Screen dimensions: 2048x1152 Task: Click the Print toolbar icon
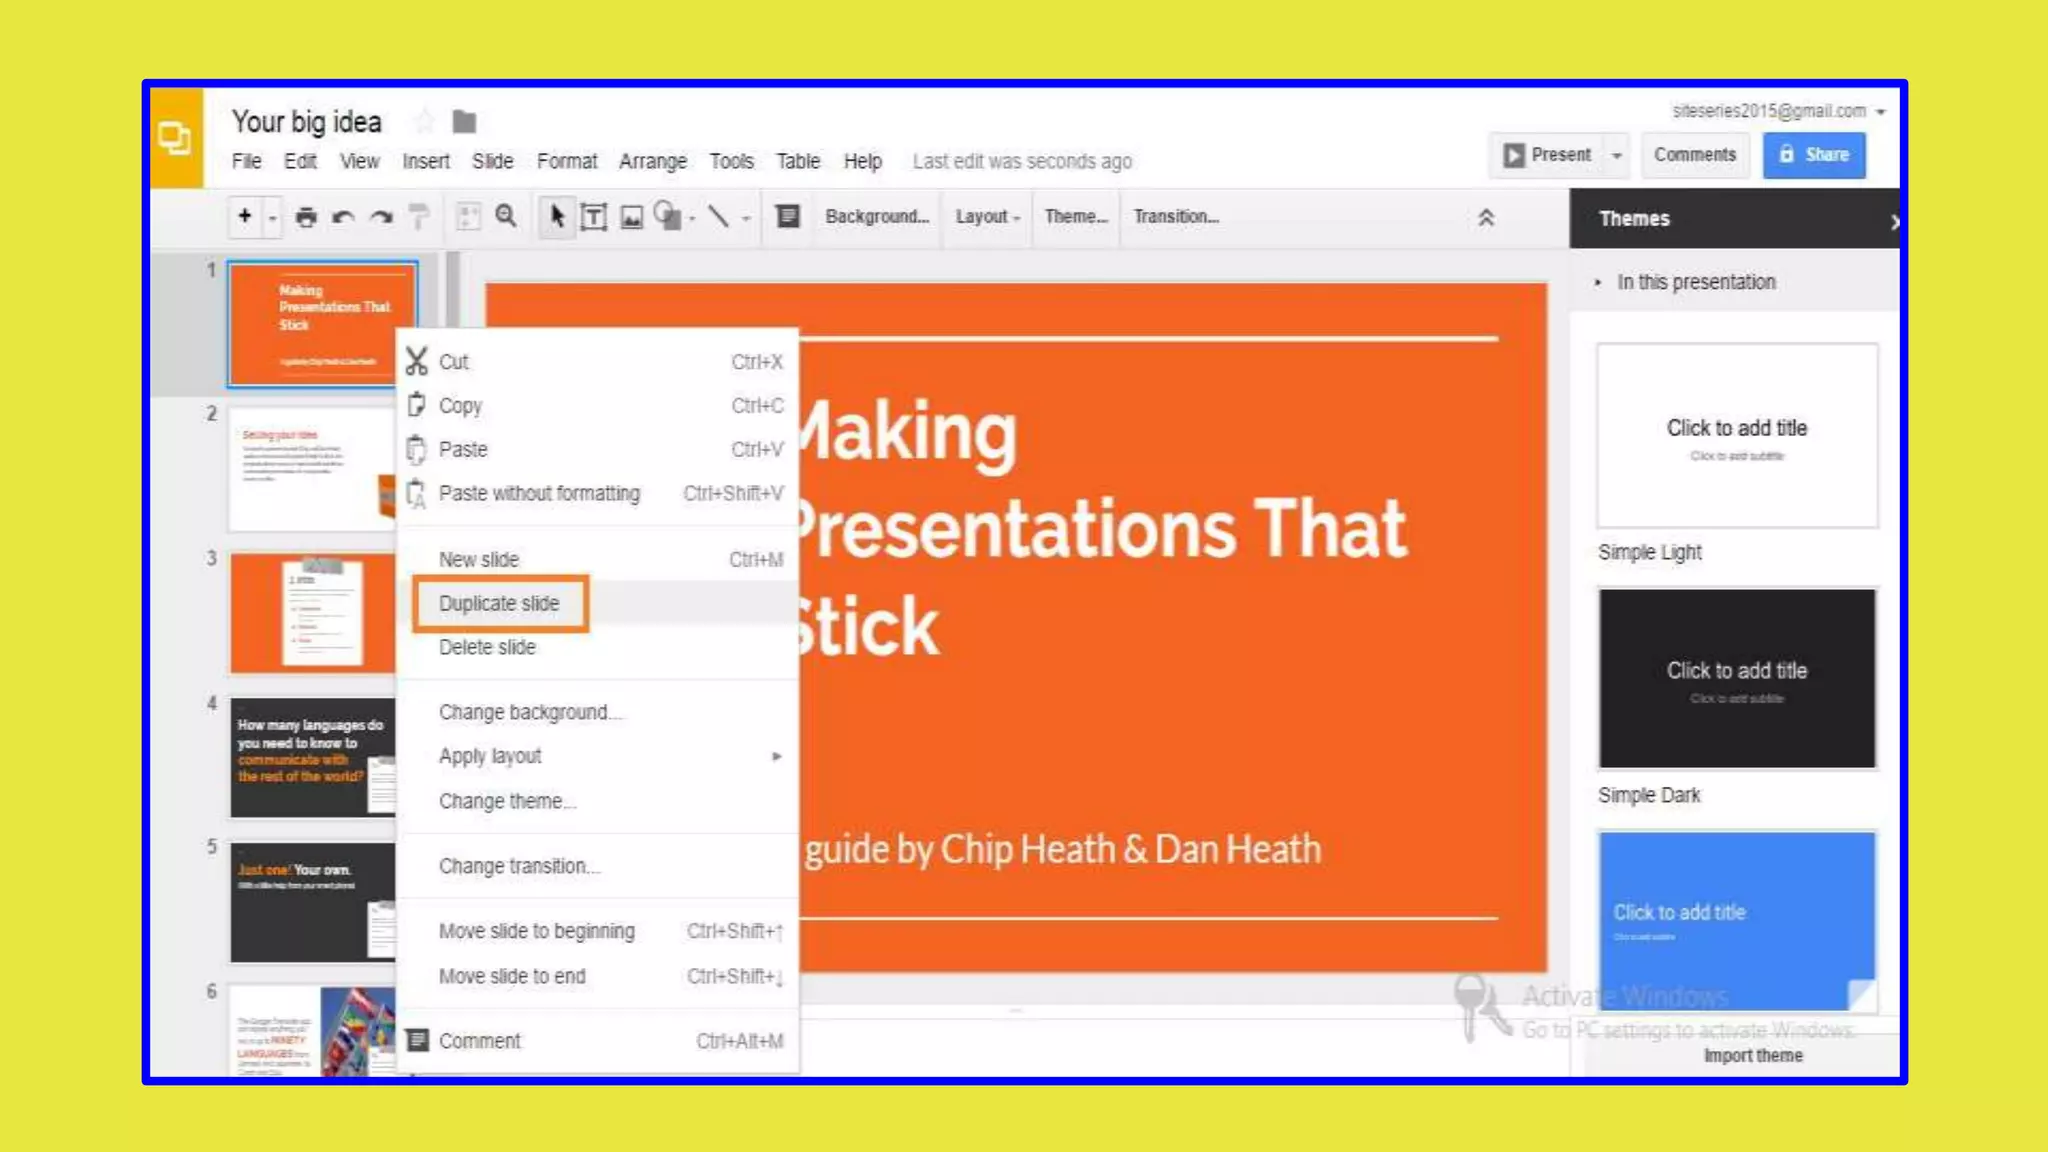306,217
